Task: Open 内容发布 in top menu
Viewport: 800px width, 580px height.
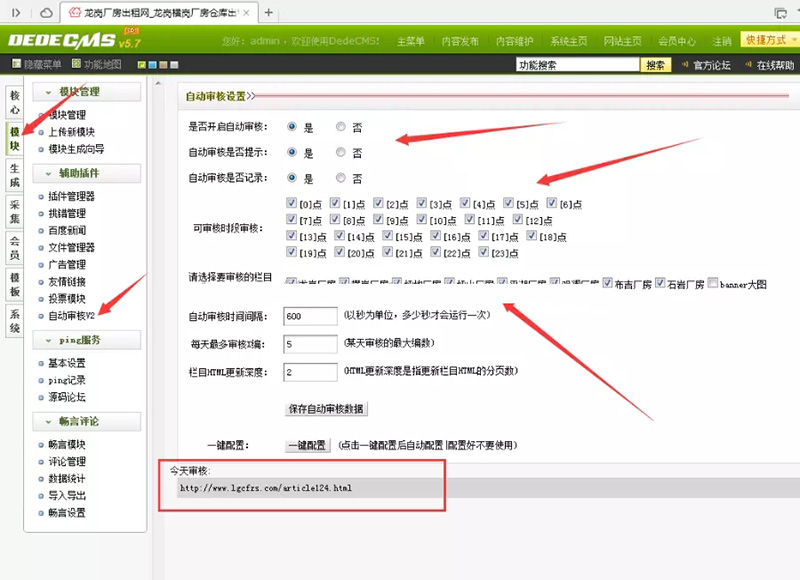Action: tap(461, 41)
